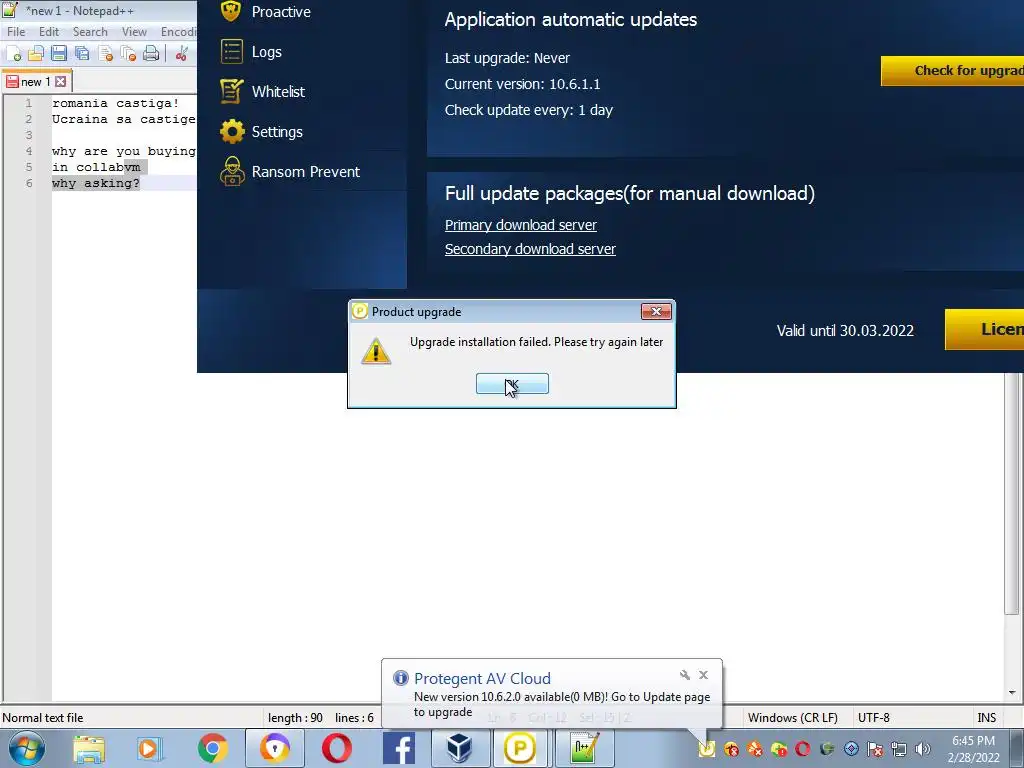Screen dimensions: 1024x768
Task: Click the yellow License button
Action: coord(984,329)
